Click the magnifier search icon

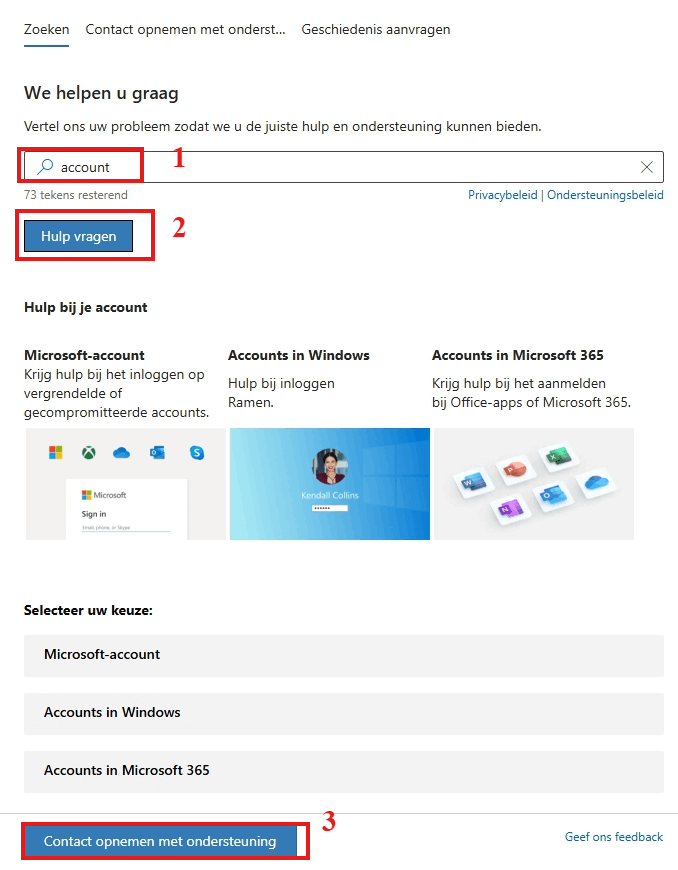click(x=45, y=166)
